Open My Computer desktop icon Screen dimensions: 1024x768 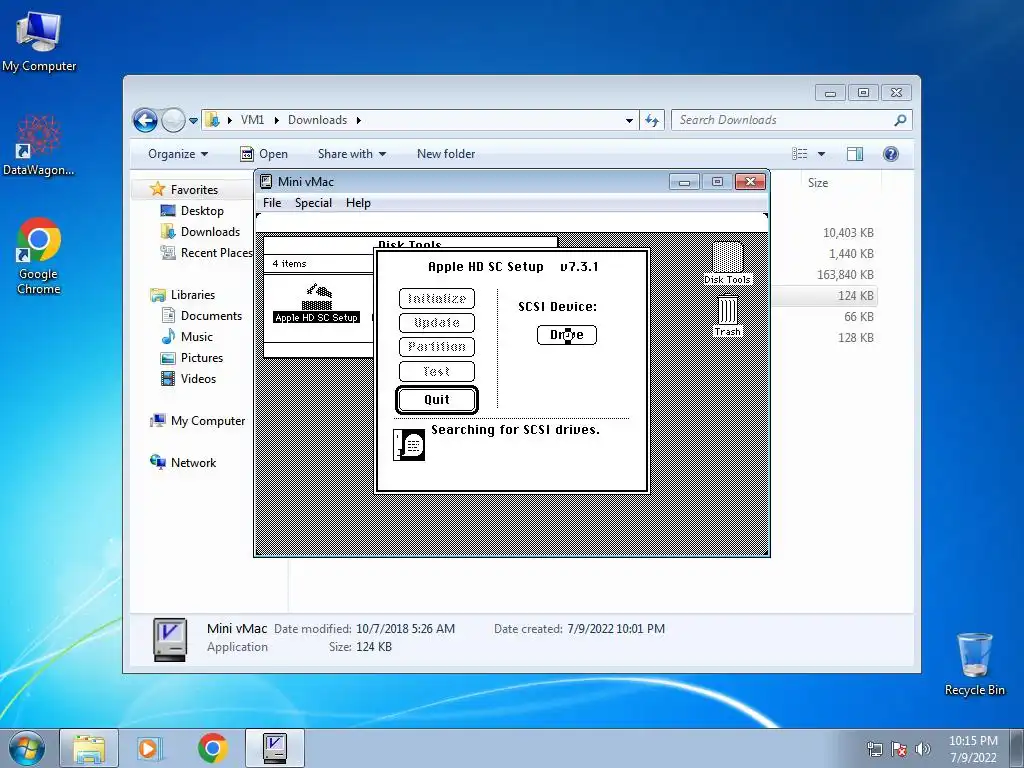point(39,41)
